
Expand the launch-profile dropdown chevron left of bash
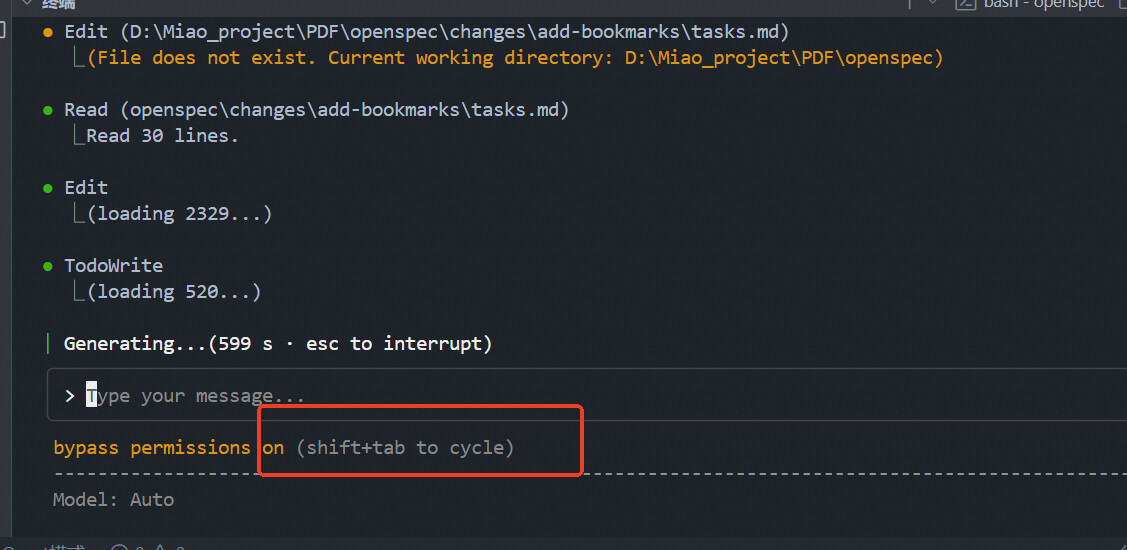(x=934, y=3)
